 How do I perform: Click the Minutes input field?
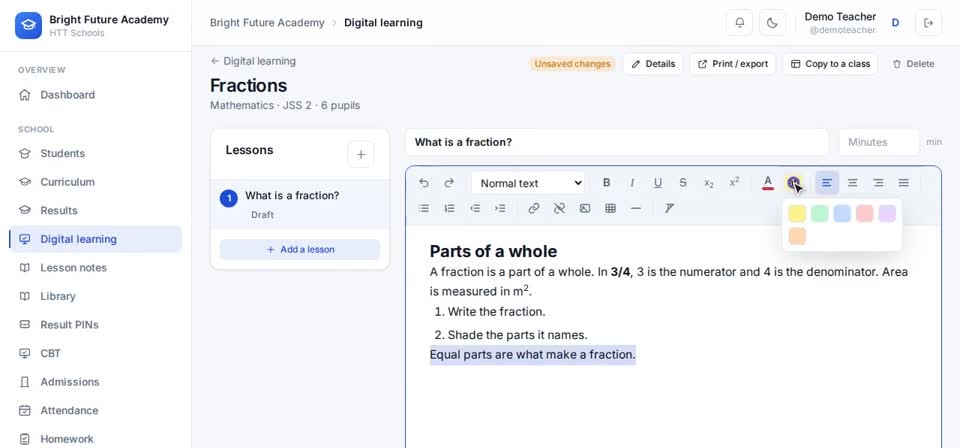[879, 142]
